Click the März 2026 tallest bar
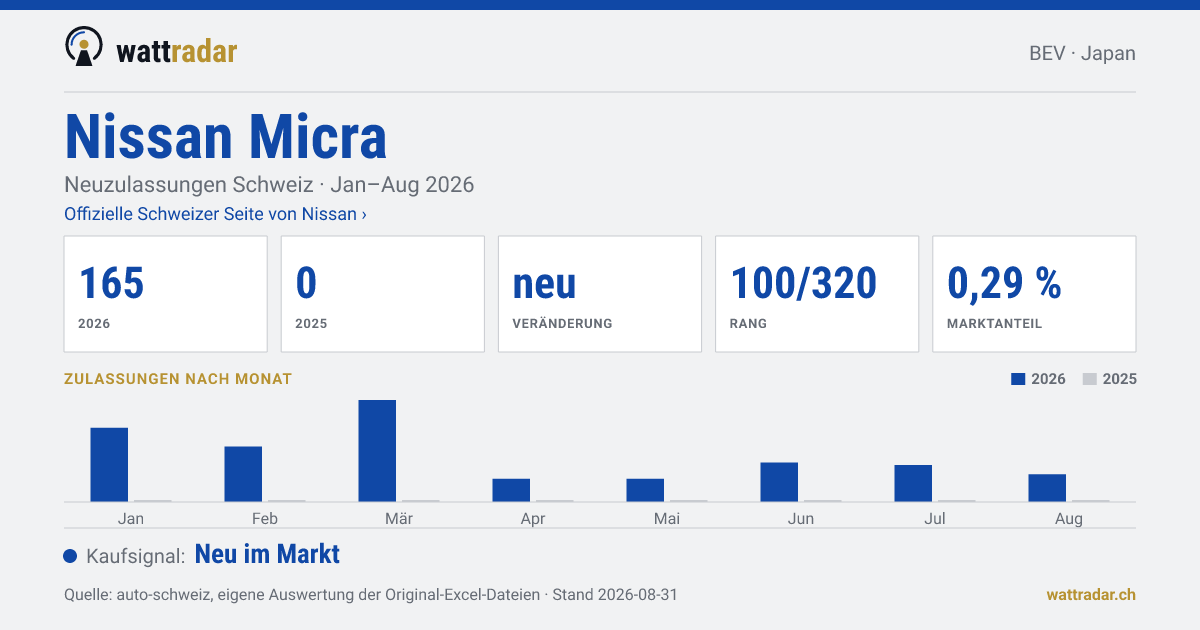Screen dimensions: 1200x630 [x=377, y=451]
